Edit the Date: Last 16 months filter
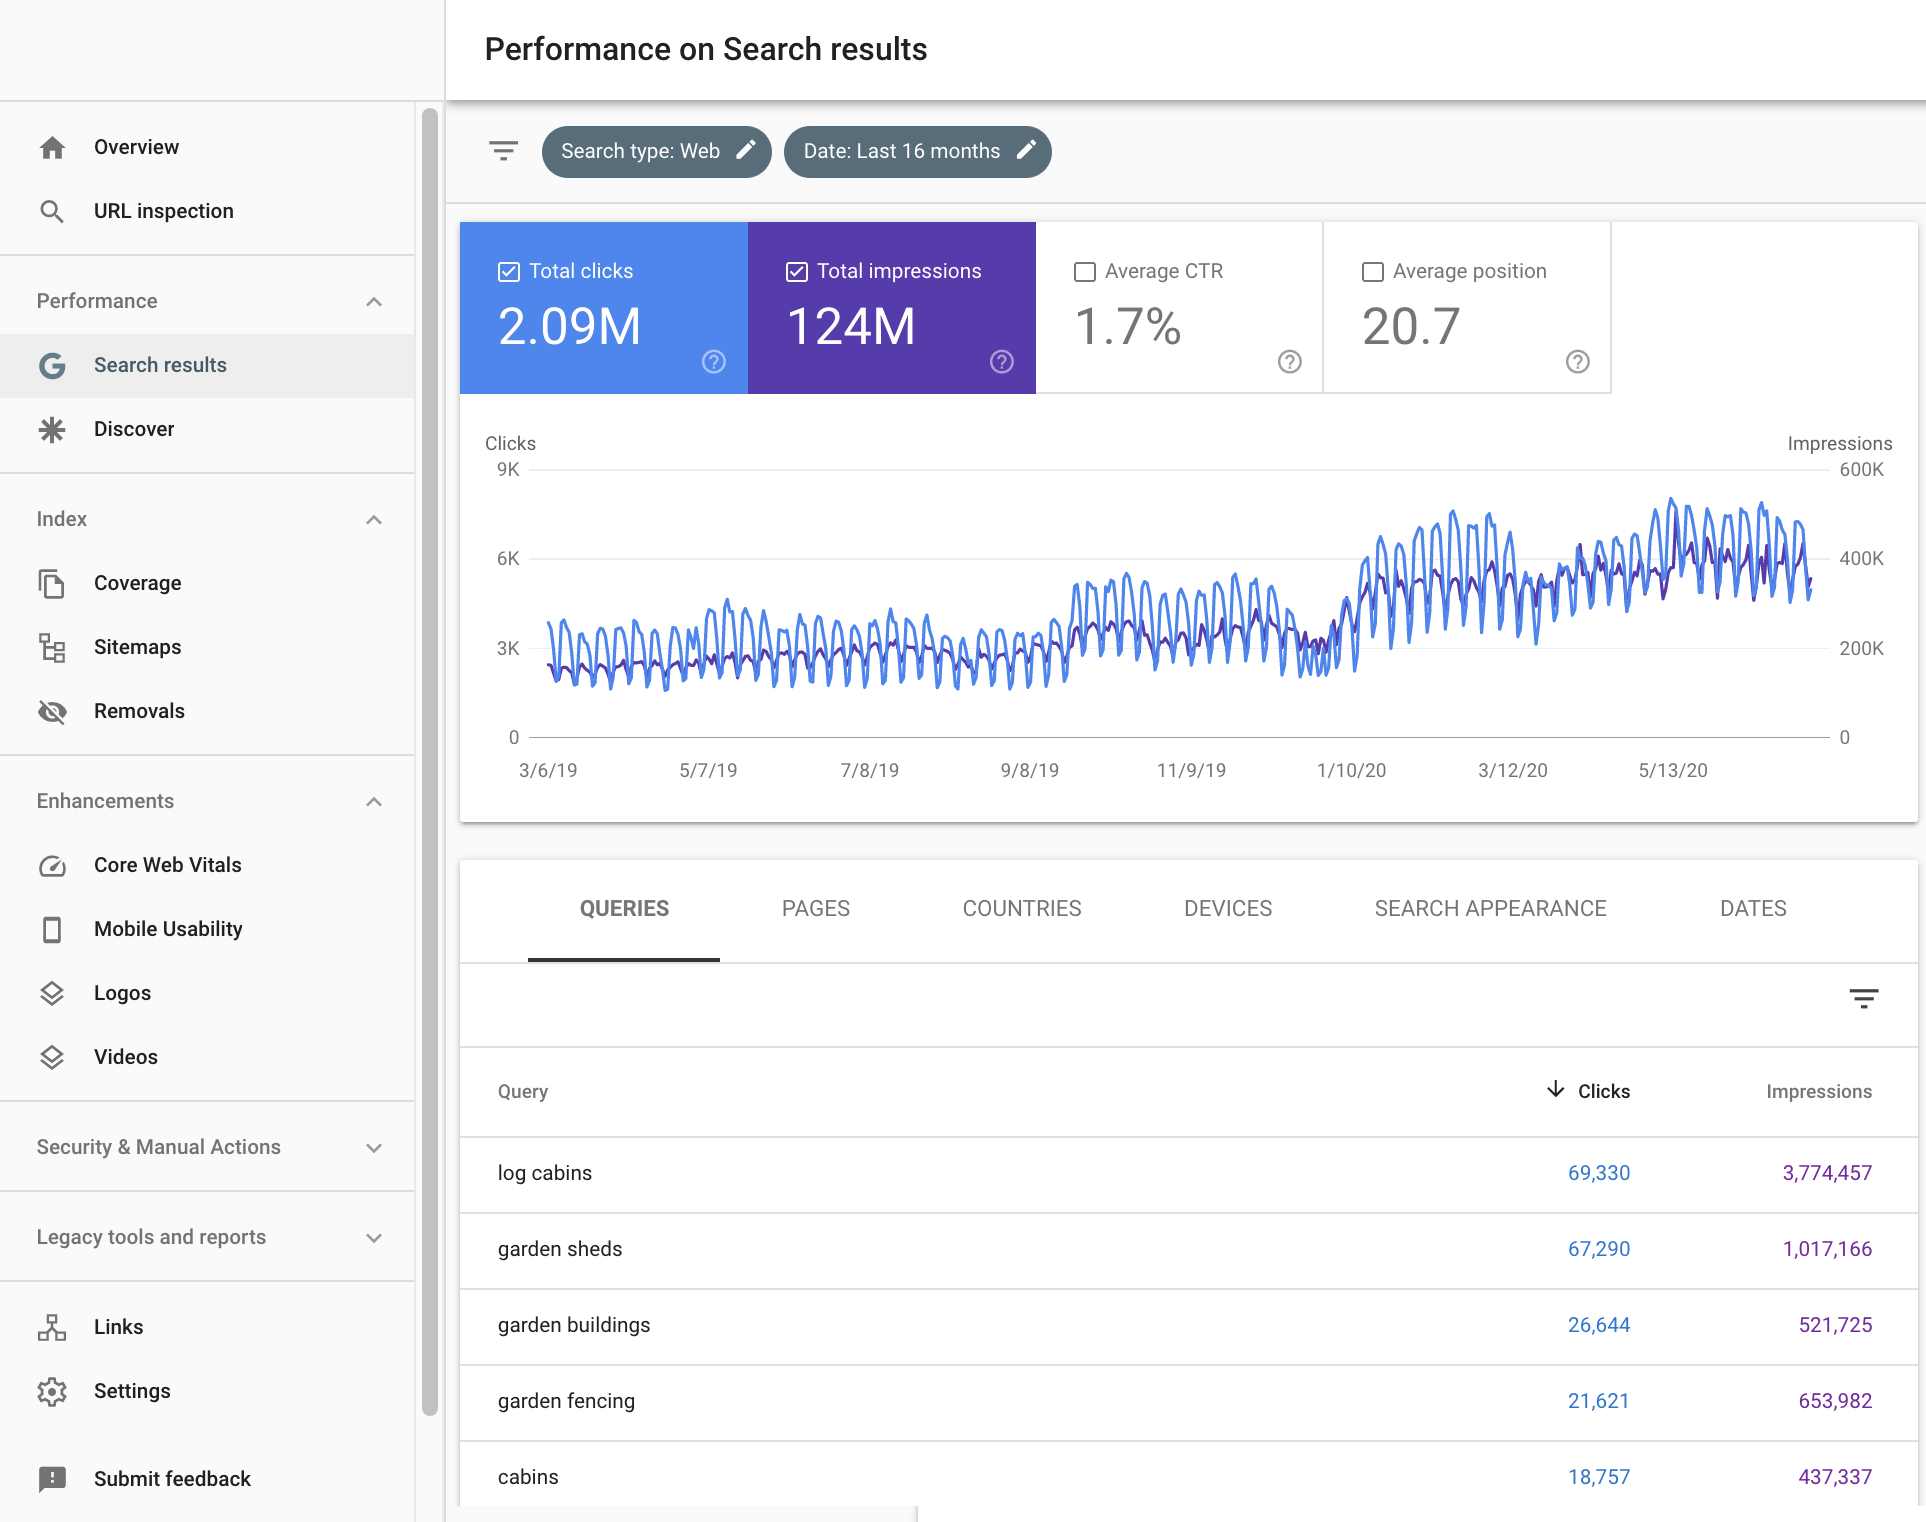The width and height of the screenshot is (1926, 1522). (x=1028, y=151)
